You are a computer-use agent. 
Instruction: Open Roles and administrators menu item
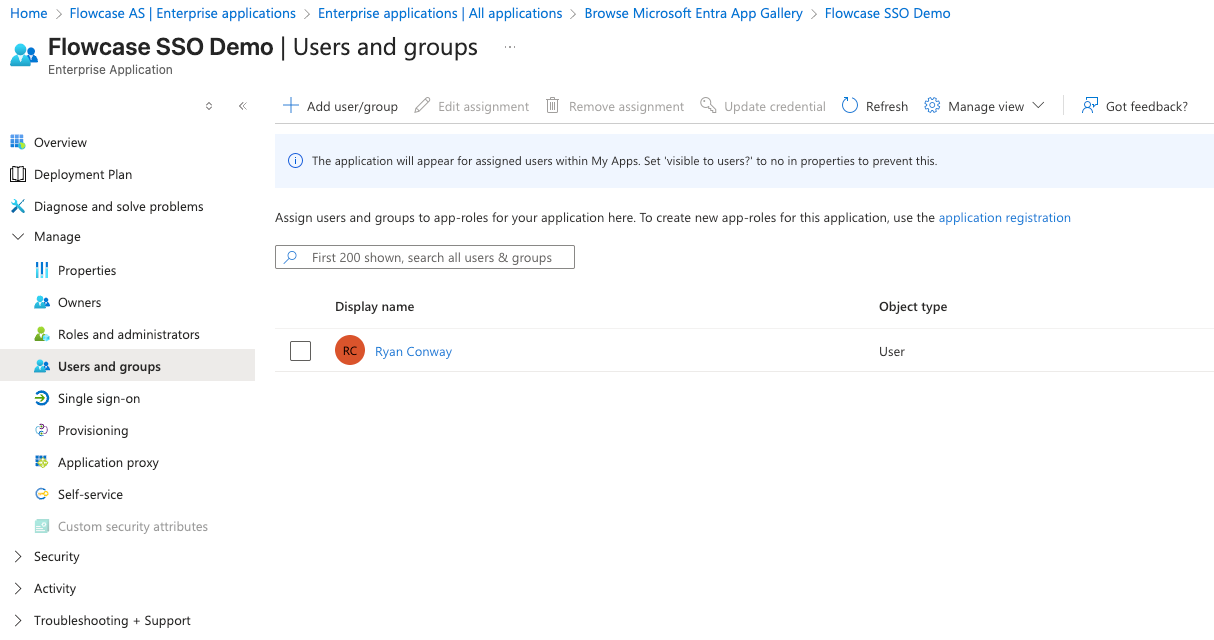tap(127, 334)
